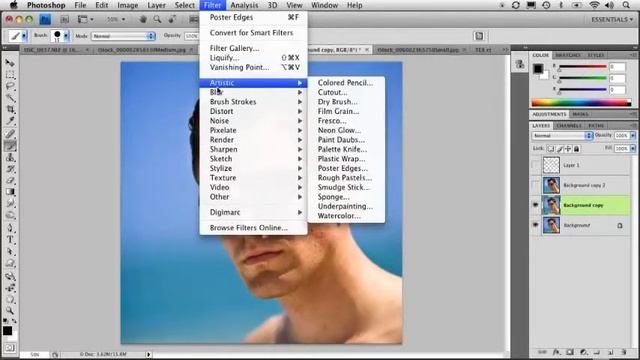640x360 pixels.
Task: Toggle lock transparent pixels
Action: point(551,149)
